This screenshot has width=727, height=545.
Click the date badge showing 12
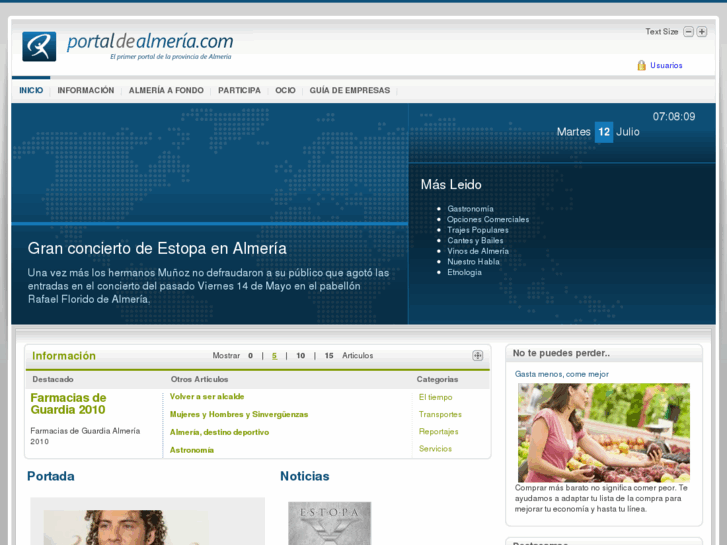pyautogui.click(x=604, y=132)
